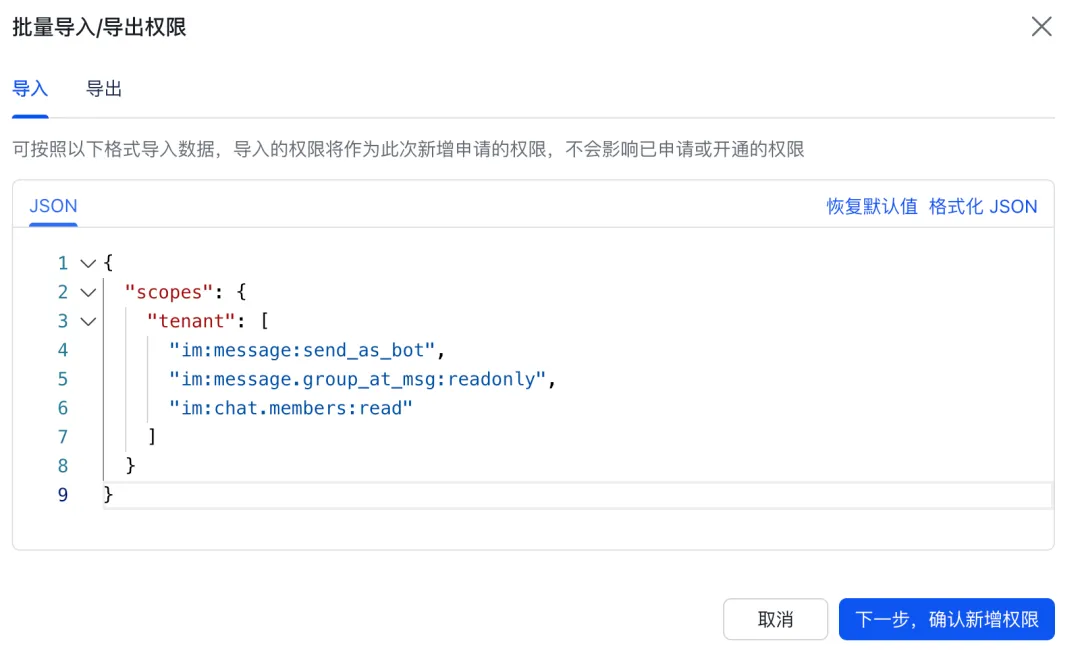This screenshot has width=1080, height=664.
Task: Click 恢复默认值 to restore defaults
Action: tap(872, 206)
